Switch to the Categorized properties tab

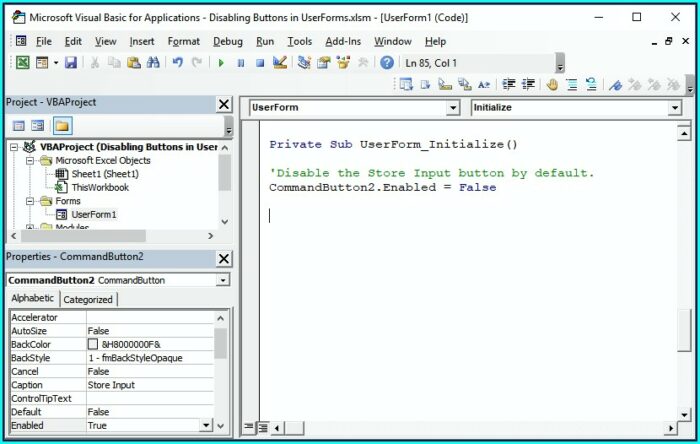(88, 299)
